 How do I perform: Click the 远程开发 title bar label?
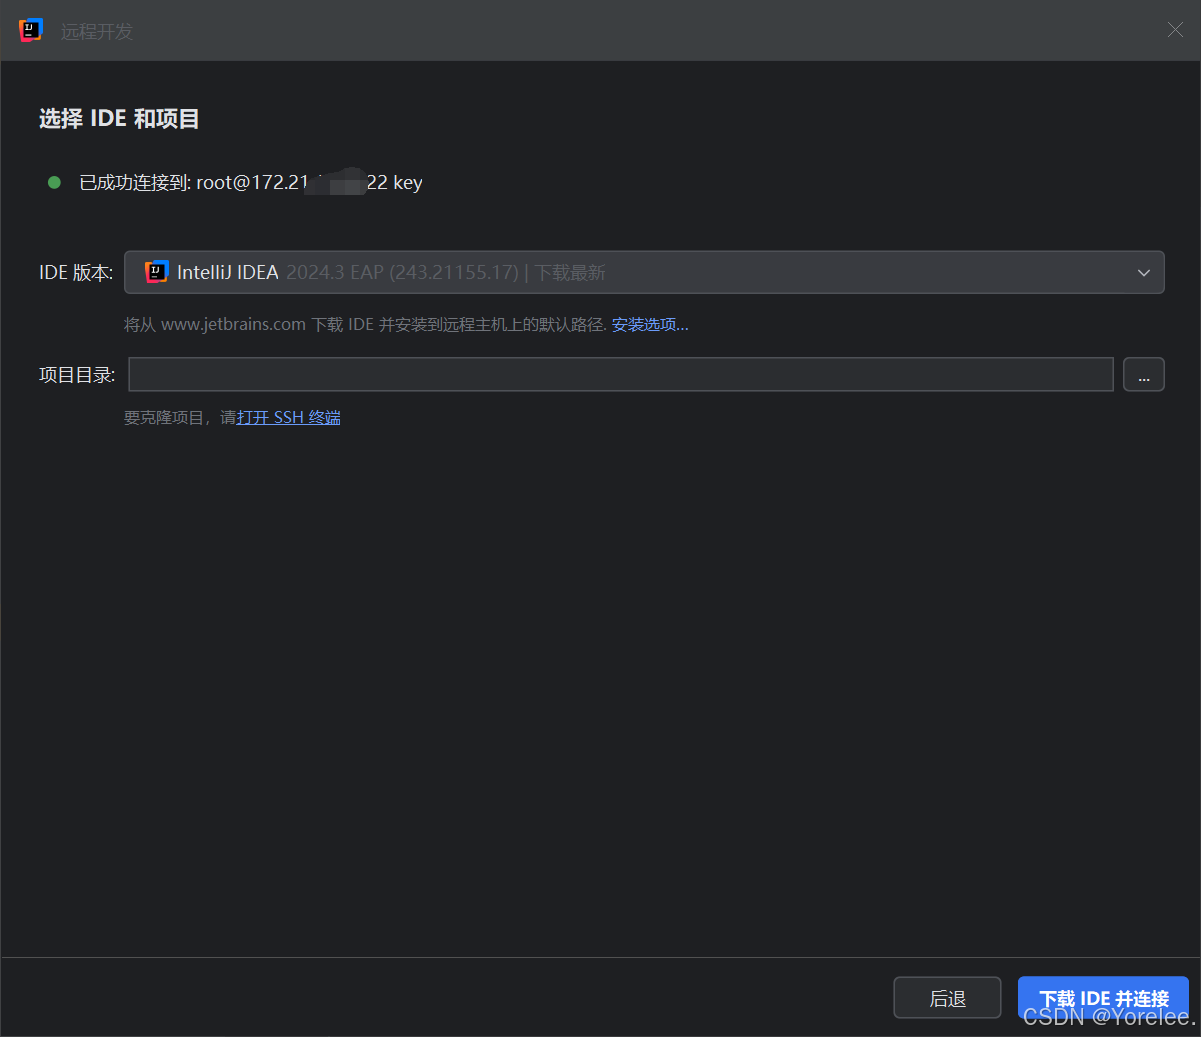tap(95, 31)
